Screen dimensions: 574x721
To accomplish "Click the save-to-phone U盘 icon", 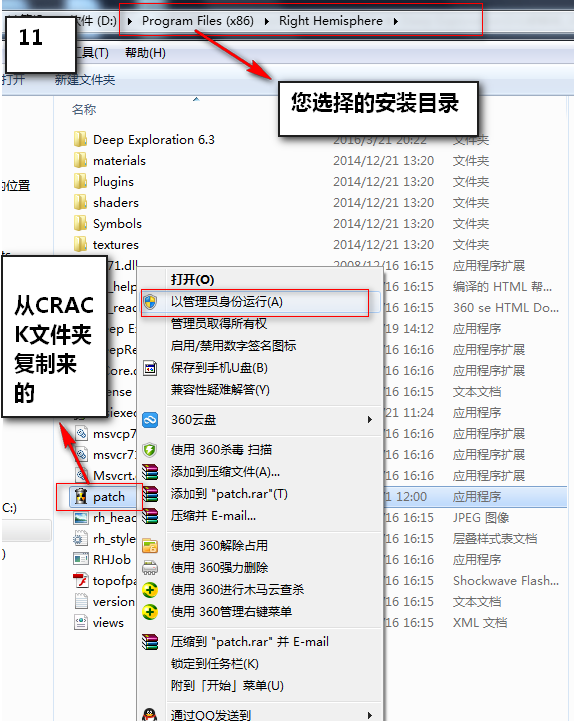I will pyautogui.click(x=150, y=368).
